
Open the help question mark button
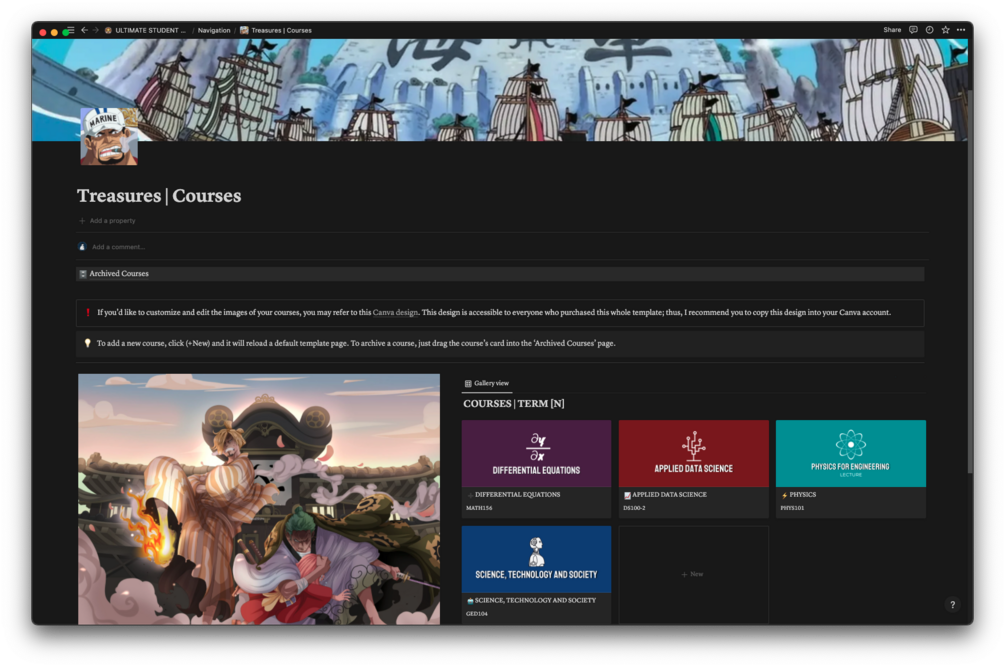(x=952, y=604)
